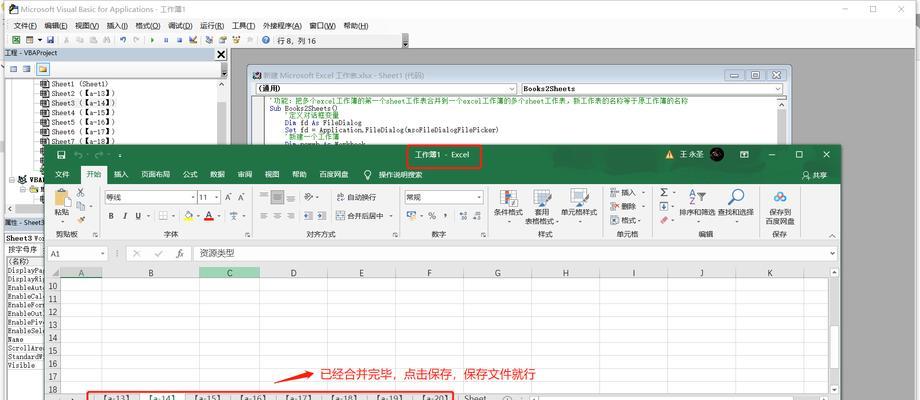
Task: Open VBA Debug menu (调试)
Action: [x=180, y=26]
